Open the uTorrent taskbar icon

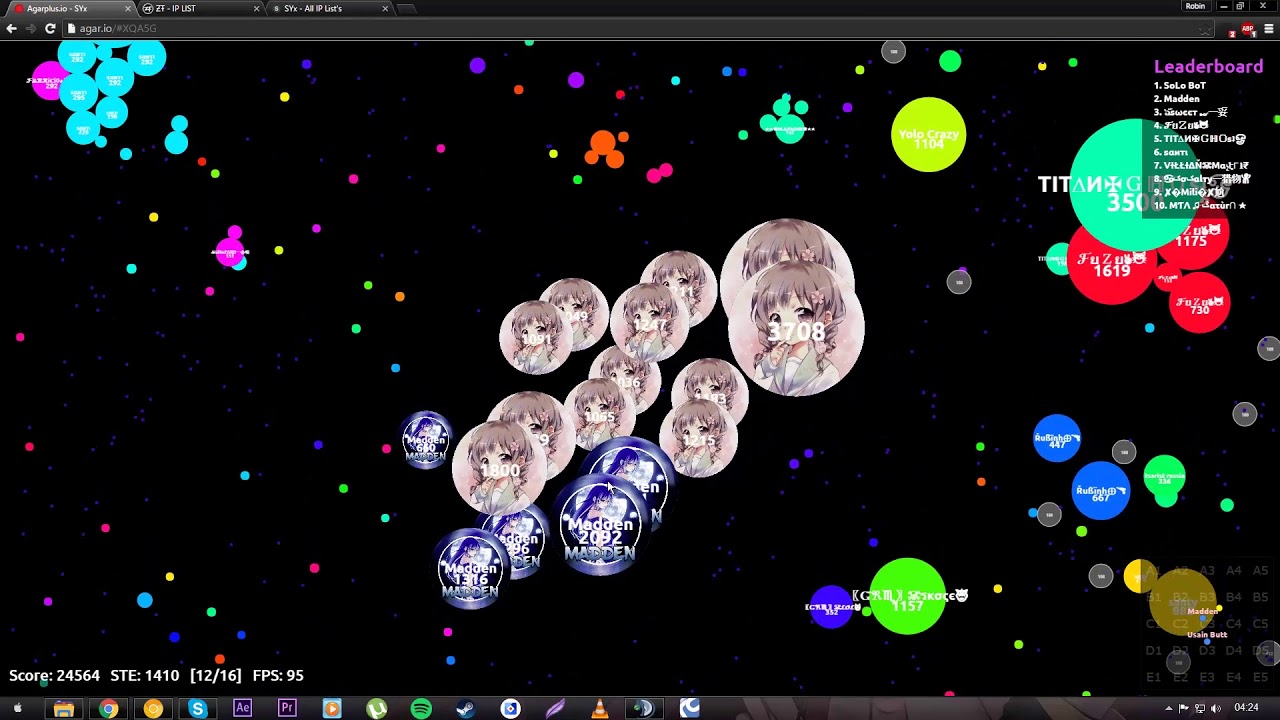pyautogui.click(x=376, y=708)
